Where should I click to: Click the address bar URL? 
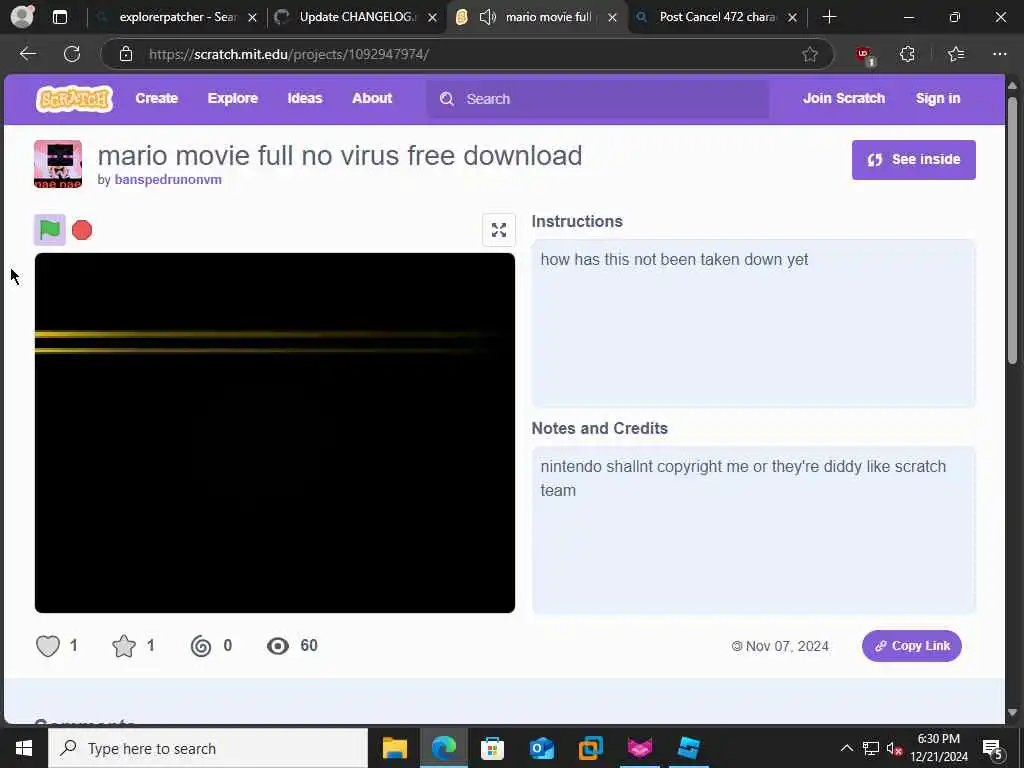(x=289, y=54)
